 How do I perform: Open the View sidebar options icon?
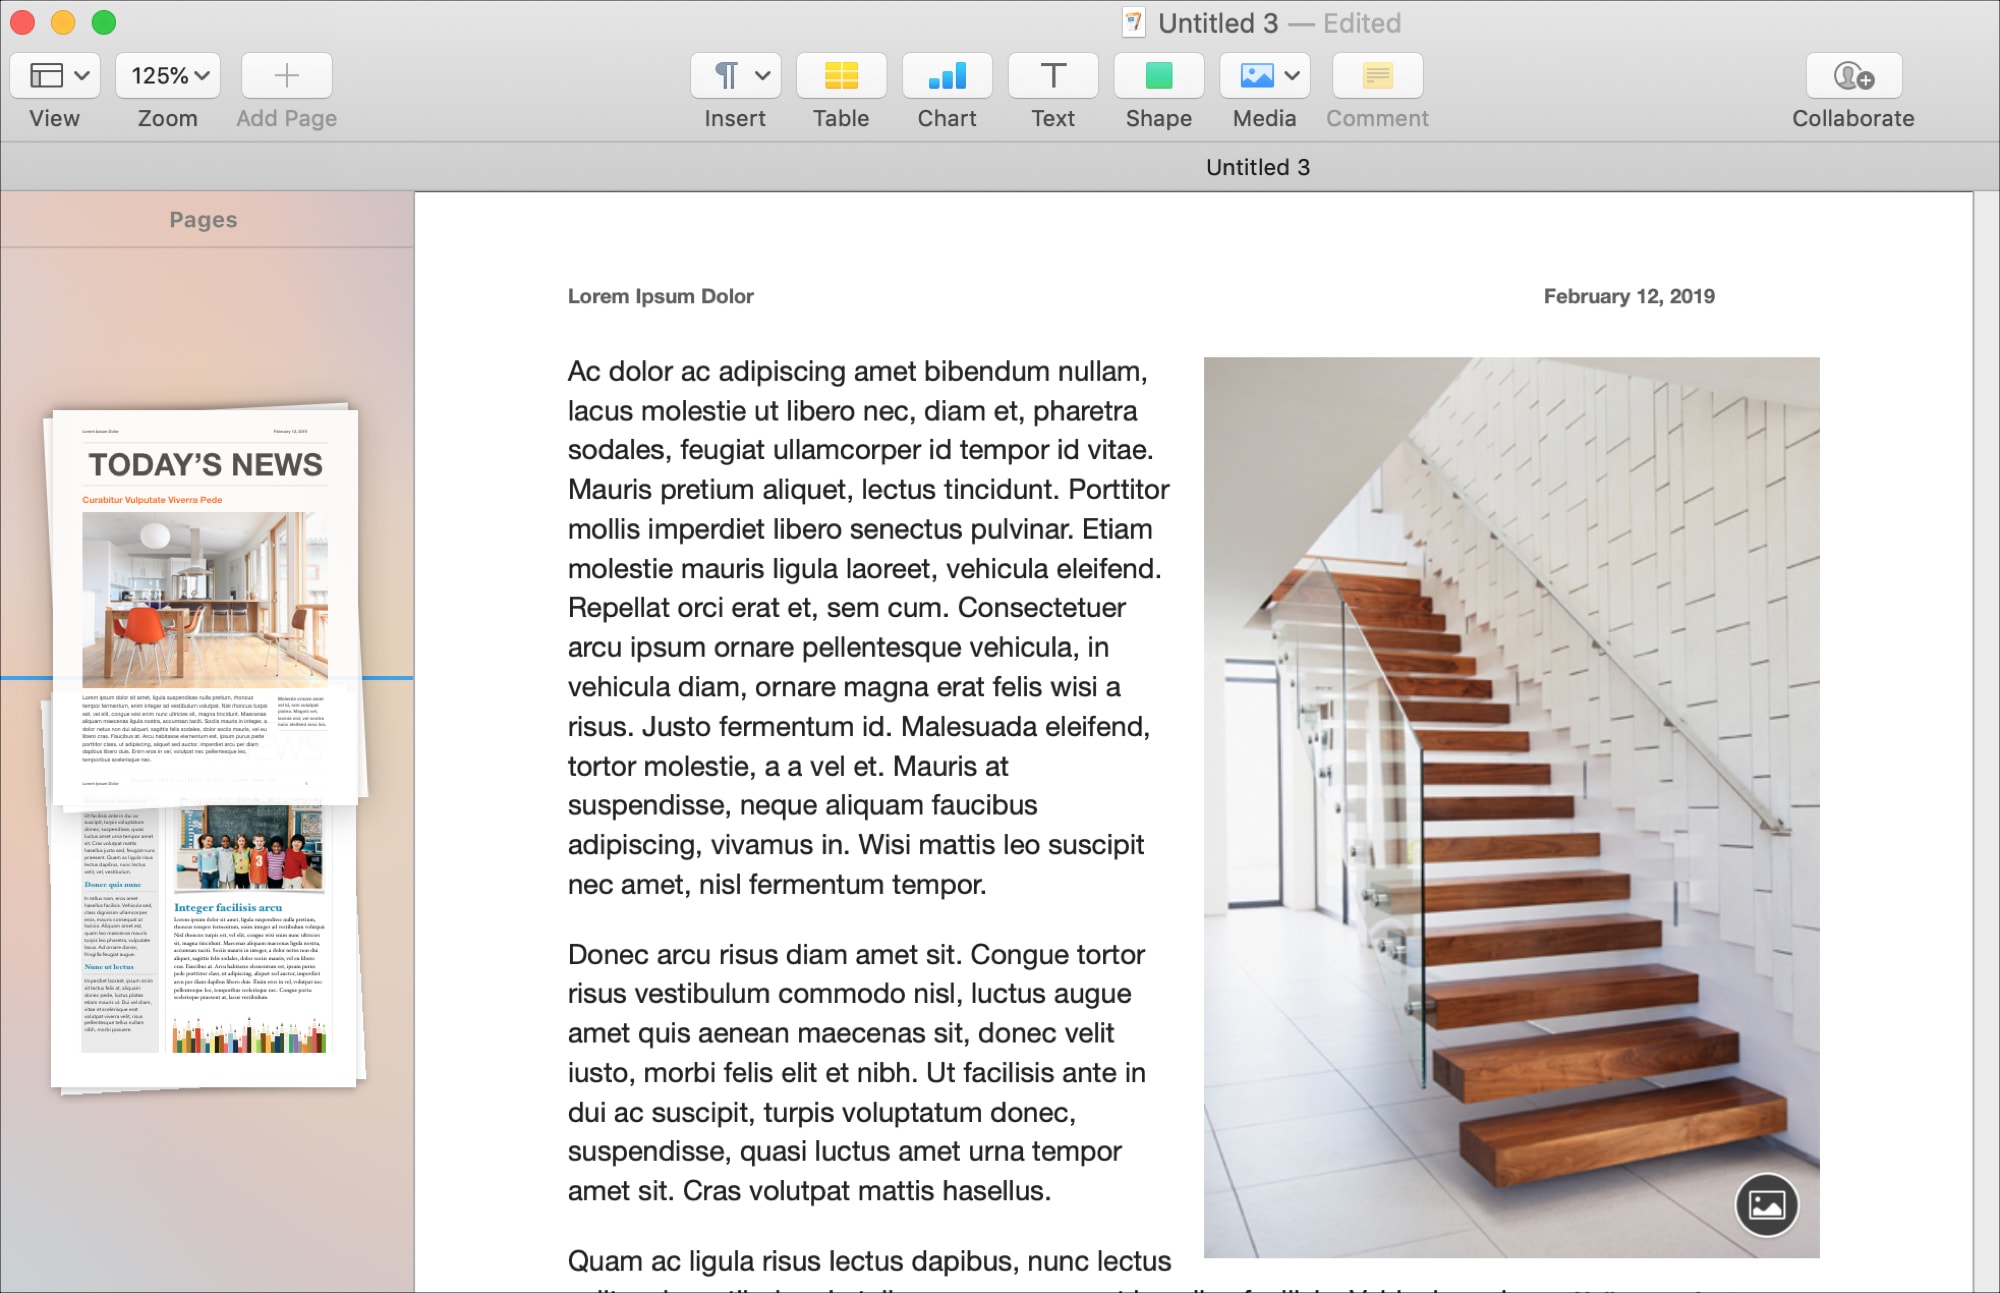46,76
